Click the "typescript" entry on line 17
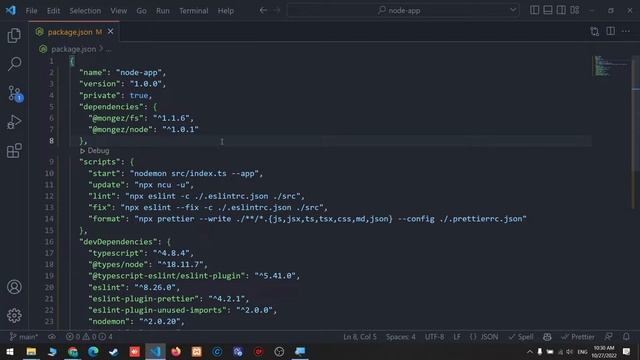Image resolution: width=640 pixels, height=360 pixels. [x=116, y=253]
